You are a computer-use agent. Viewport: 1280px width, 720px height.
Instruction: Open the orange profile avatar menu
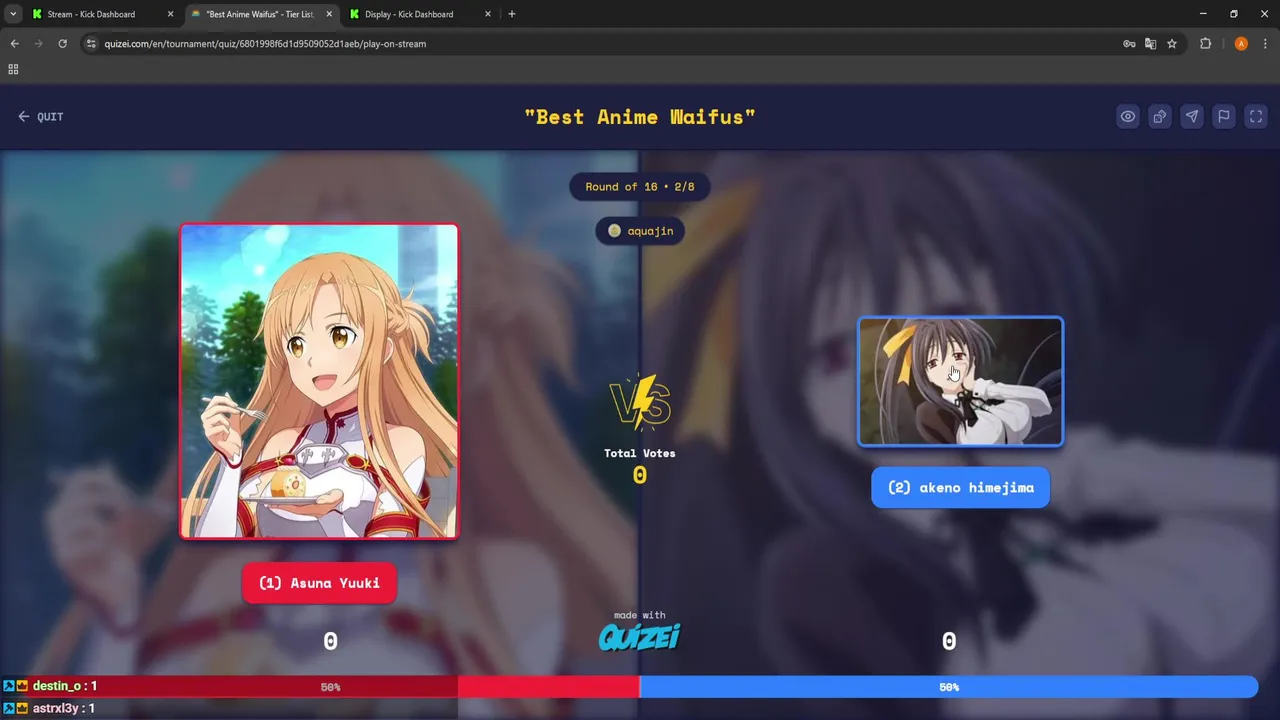click(x=1241, y=44)
